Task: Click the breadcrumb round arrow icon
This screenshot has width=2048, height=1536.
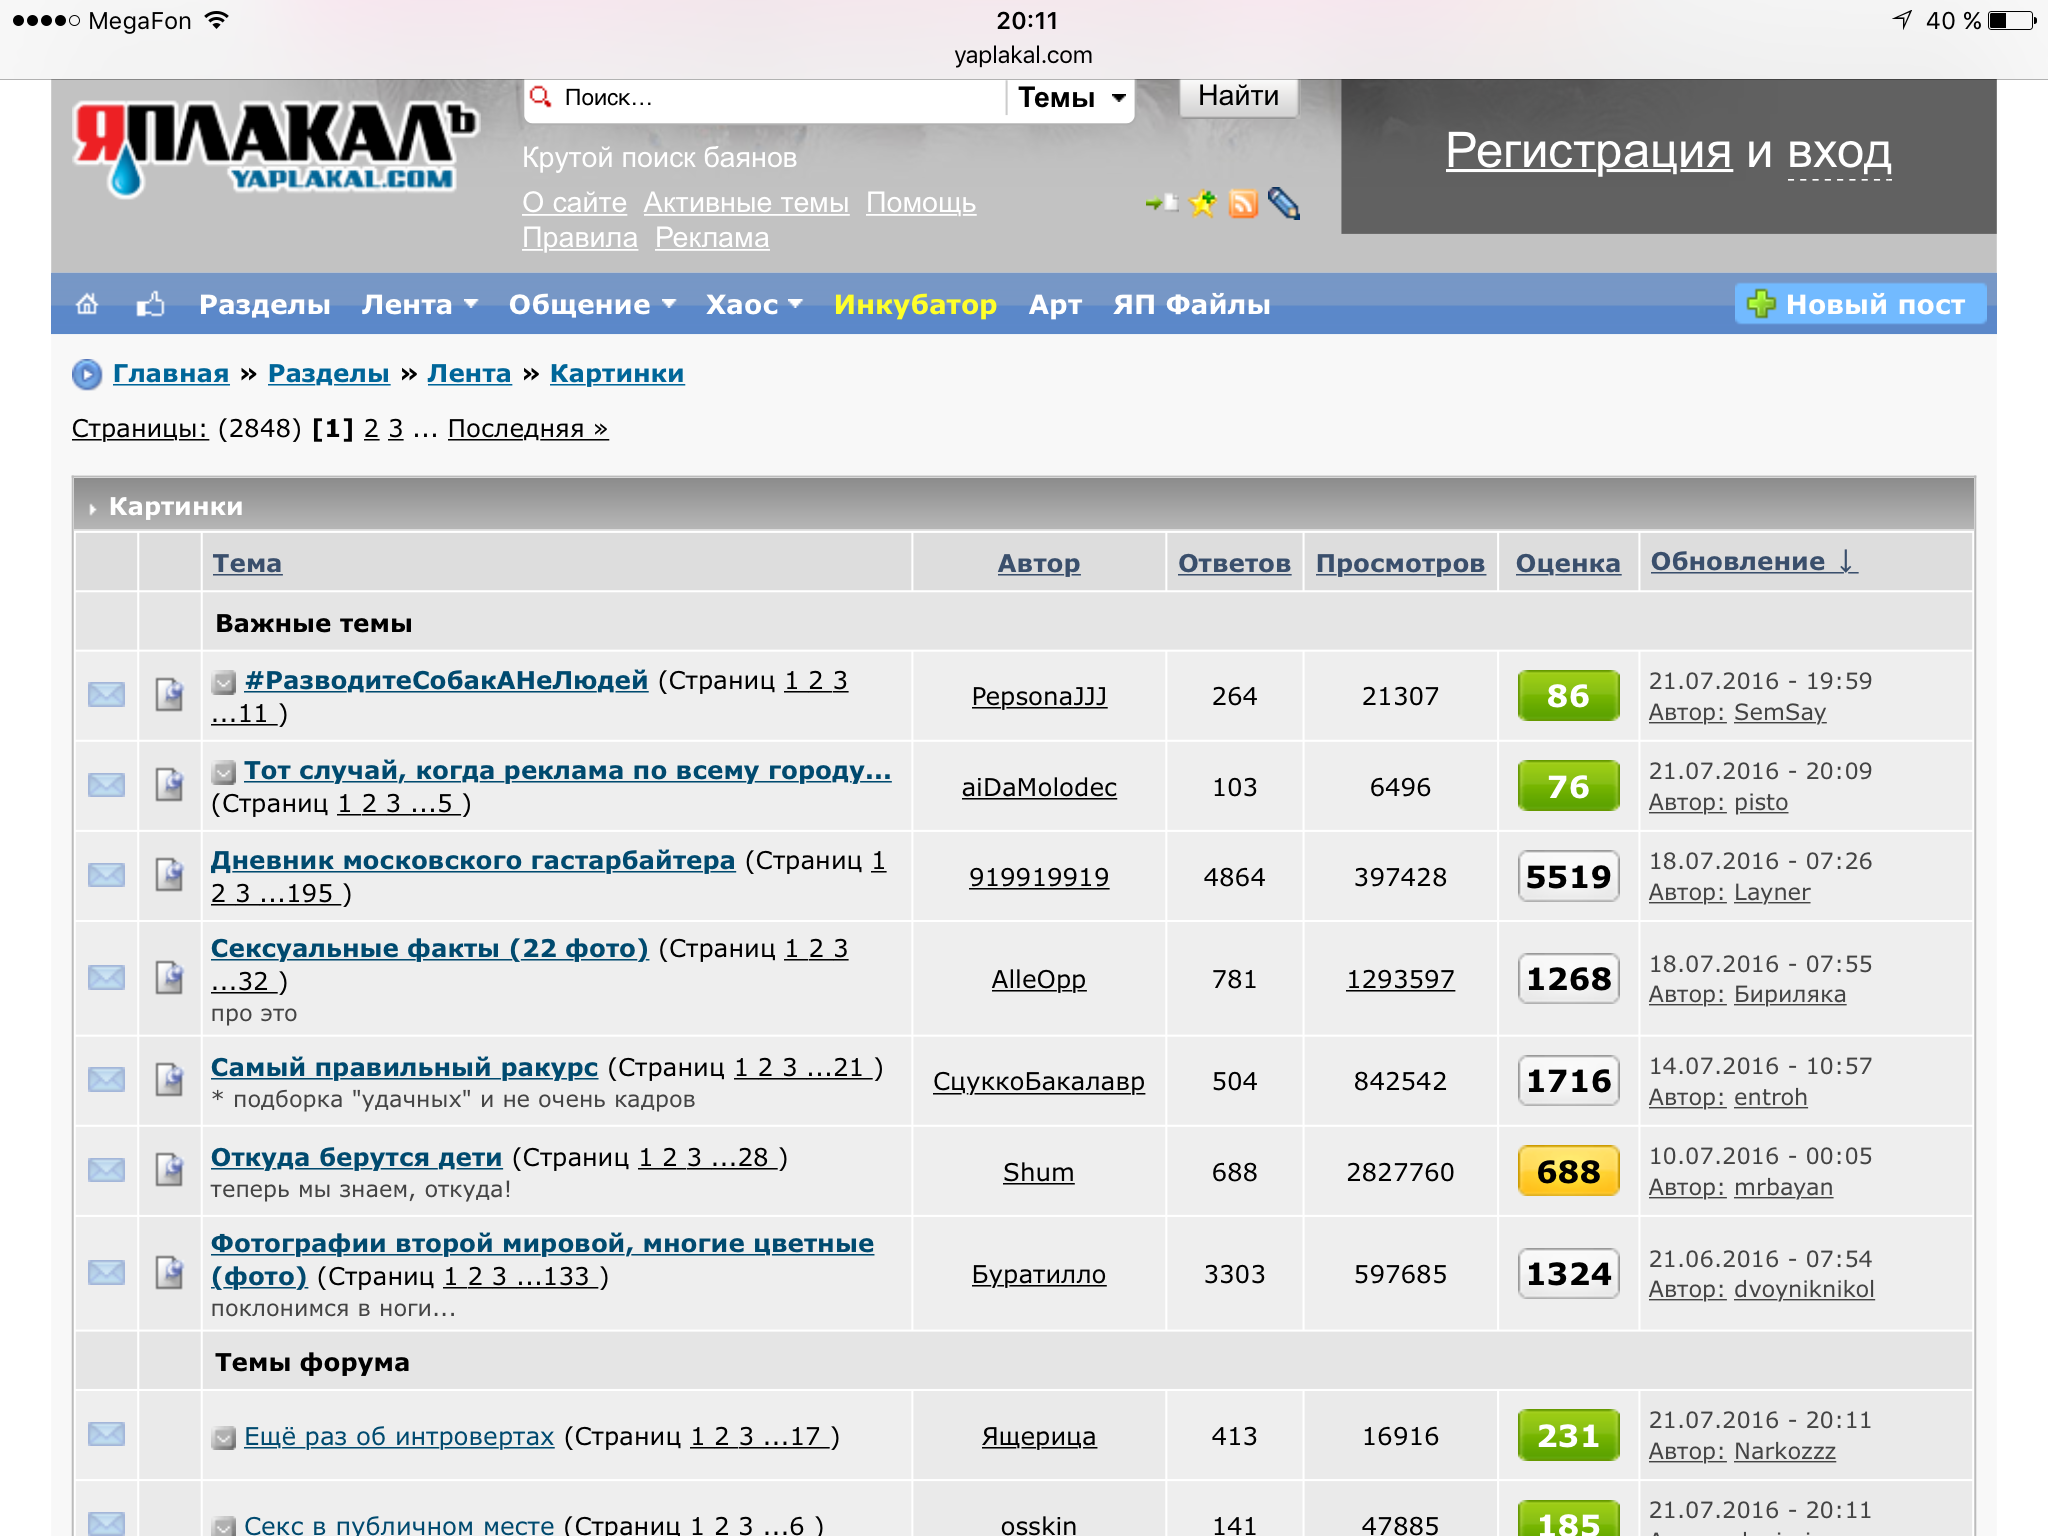Action: (x=87, y=374)
